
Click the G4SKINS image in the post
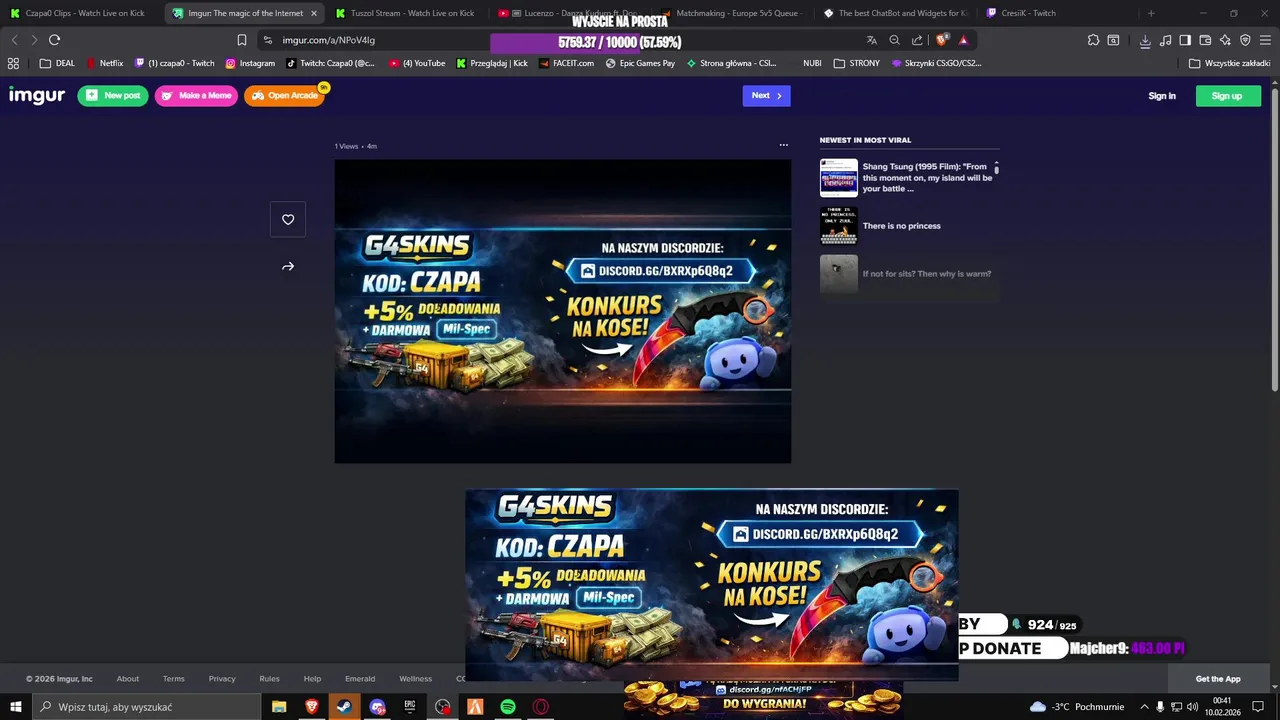[x=562, y=311]
